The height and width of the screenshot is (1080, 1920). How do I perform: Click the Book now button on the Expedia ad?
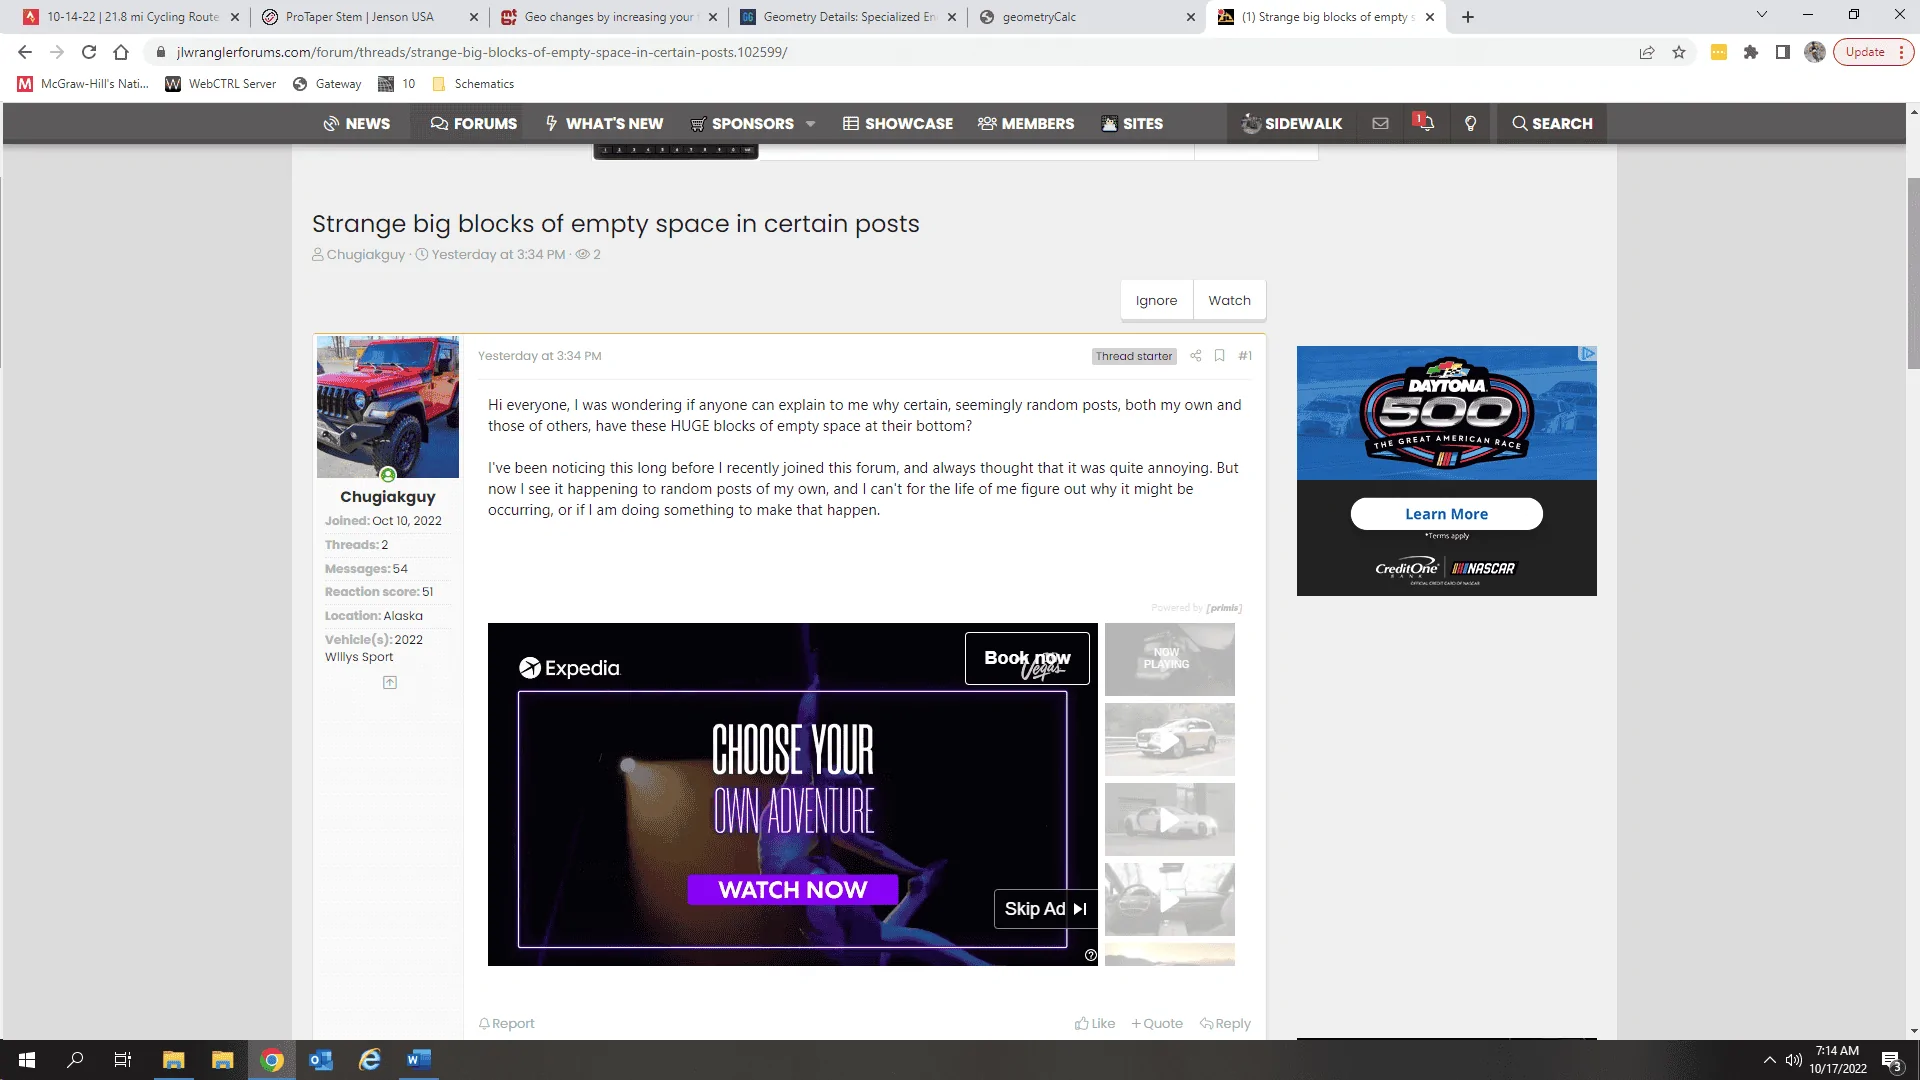1027,658
